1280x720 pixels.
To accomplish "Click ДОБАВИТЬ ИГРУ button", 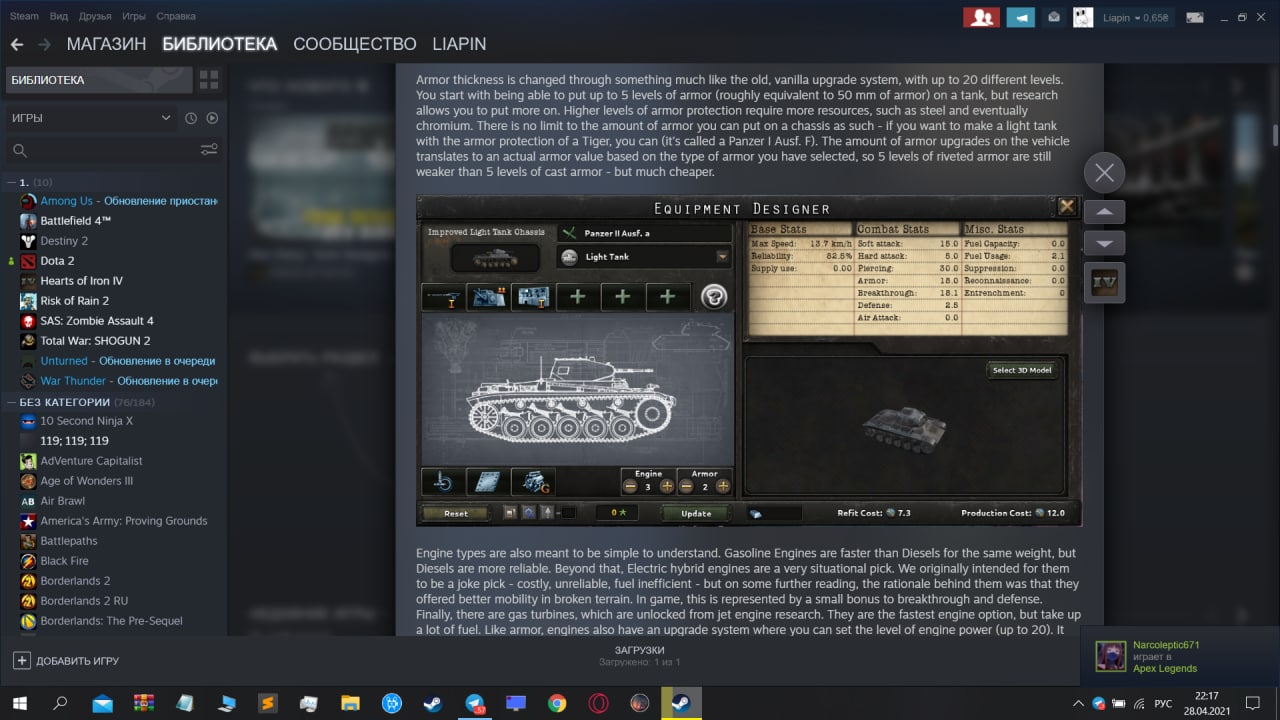I will click(66, 661).
